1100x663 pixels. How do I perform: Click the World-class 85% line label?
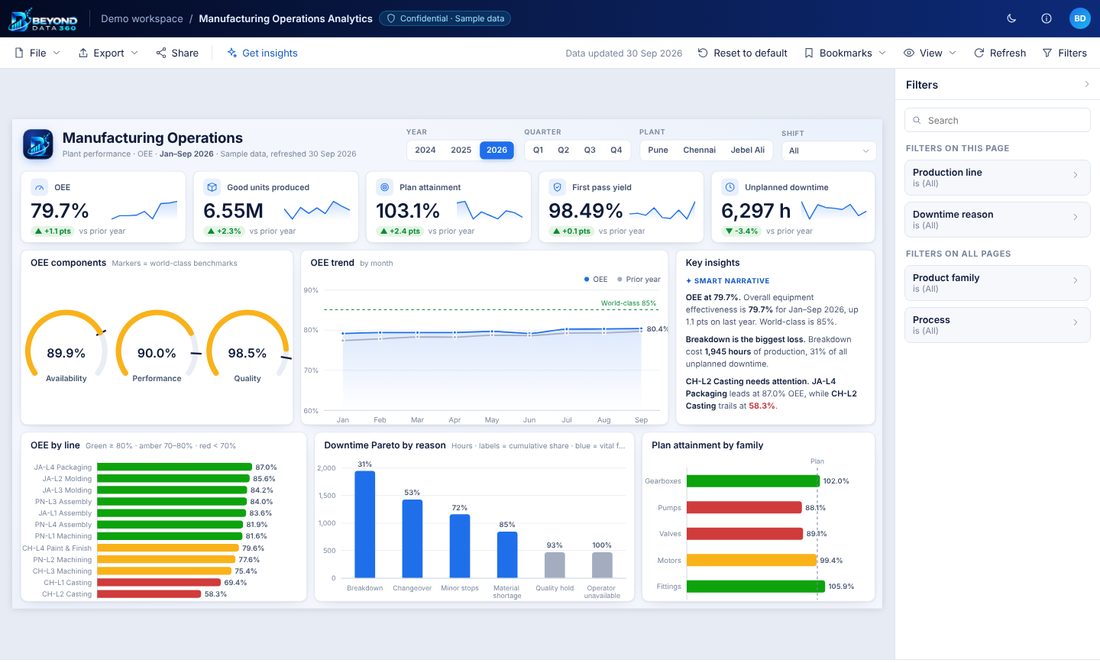coord(629,304)
